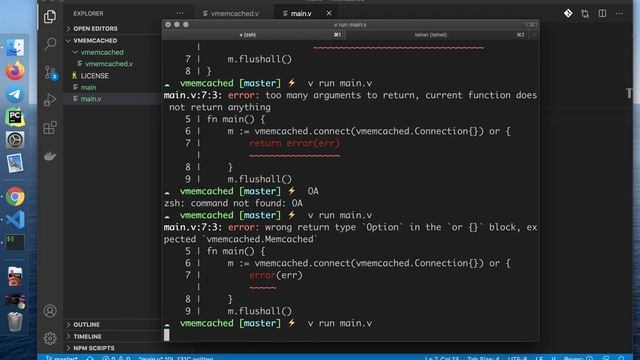Click the notifications bell in status bar
This screenshot has width=640, height=360.
tap(621, 358)
